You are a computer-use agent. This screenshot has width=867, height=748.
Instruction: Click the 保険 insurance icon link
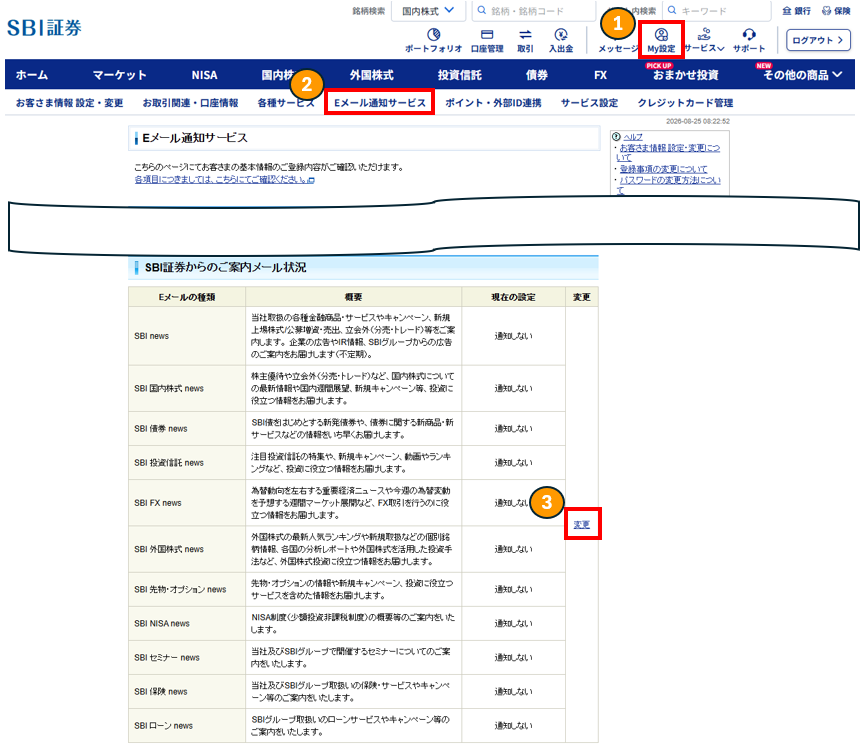click(x=836, y=11)
